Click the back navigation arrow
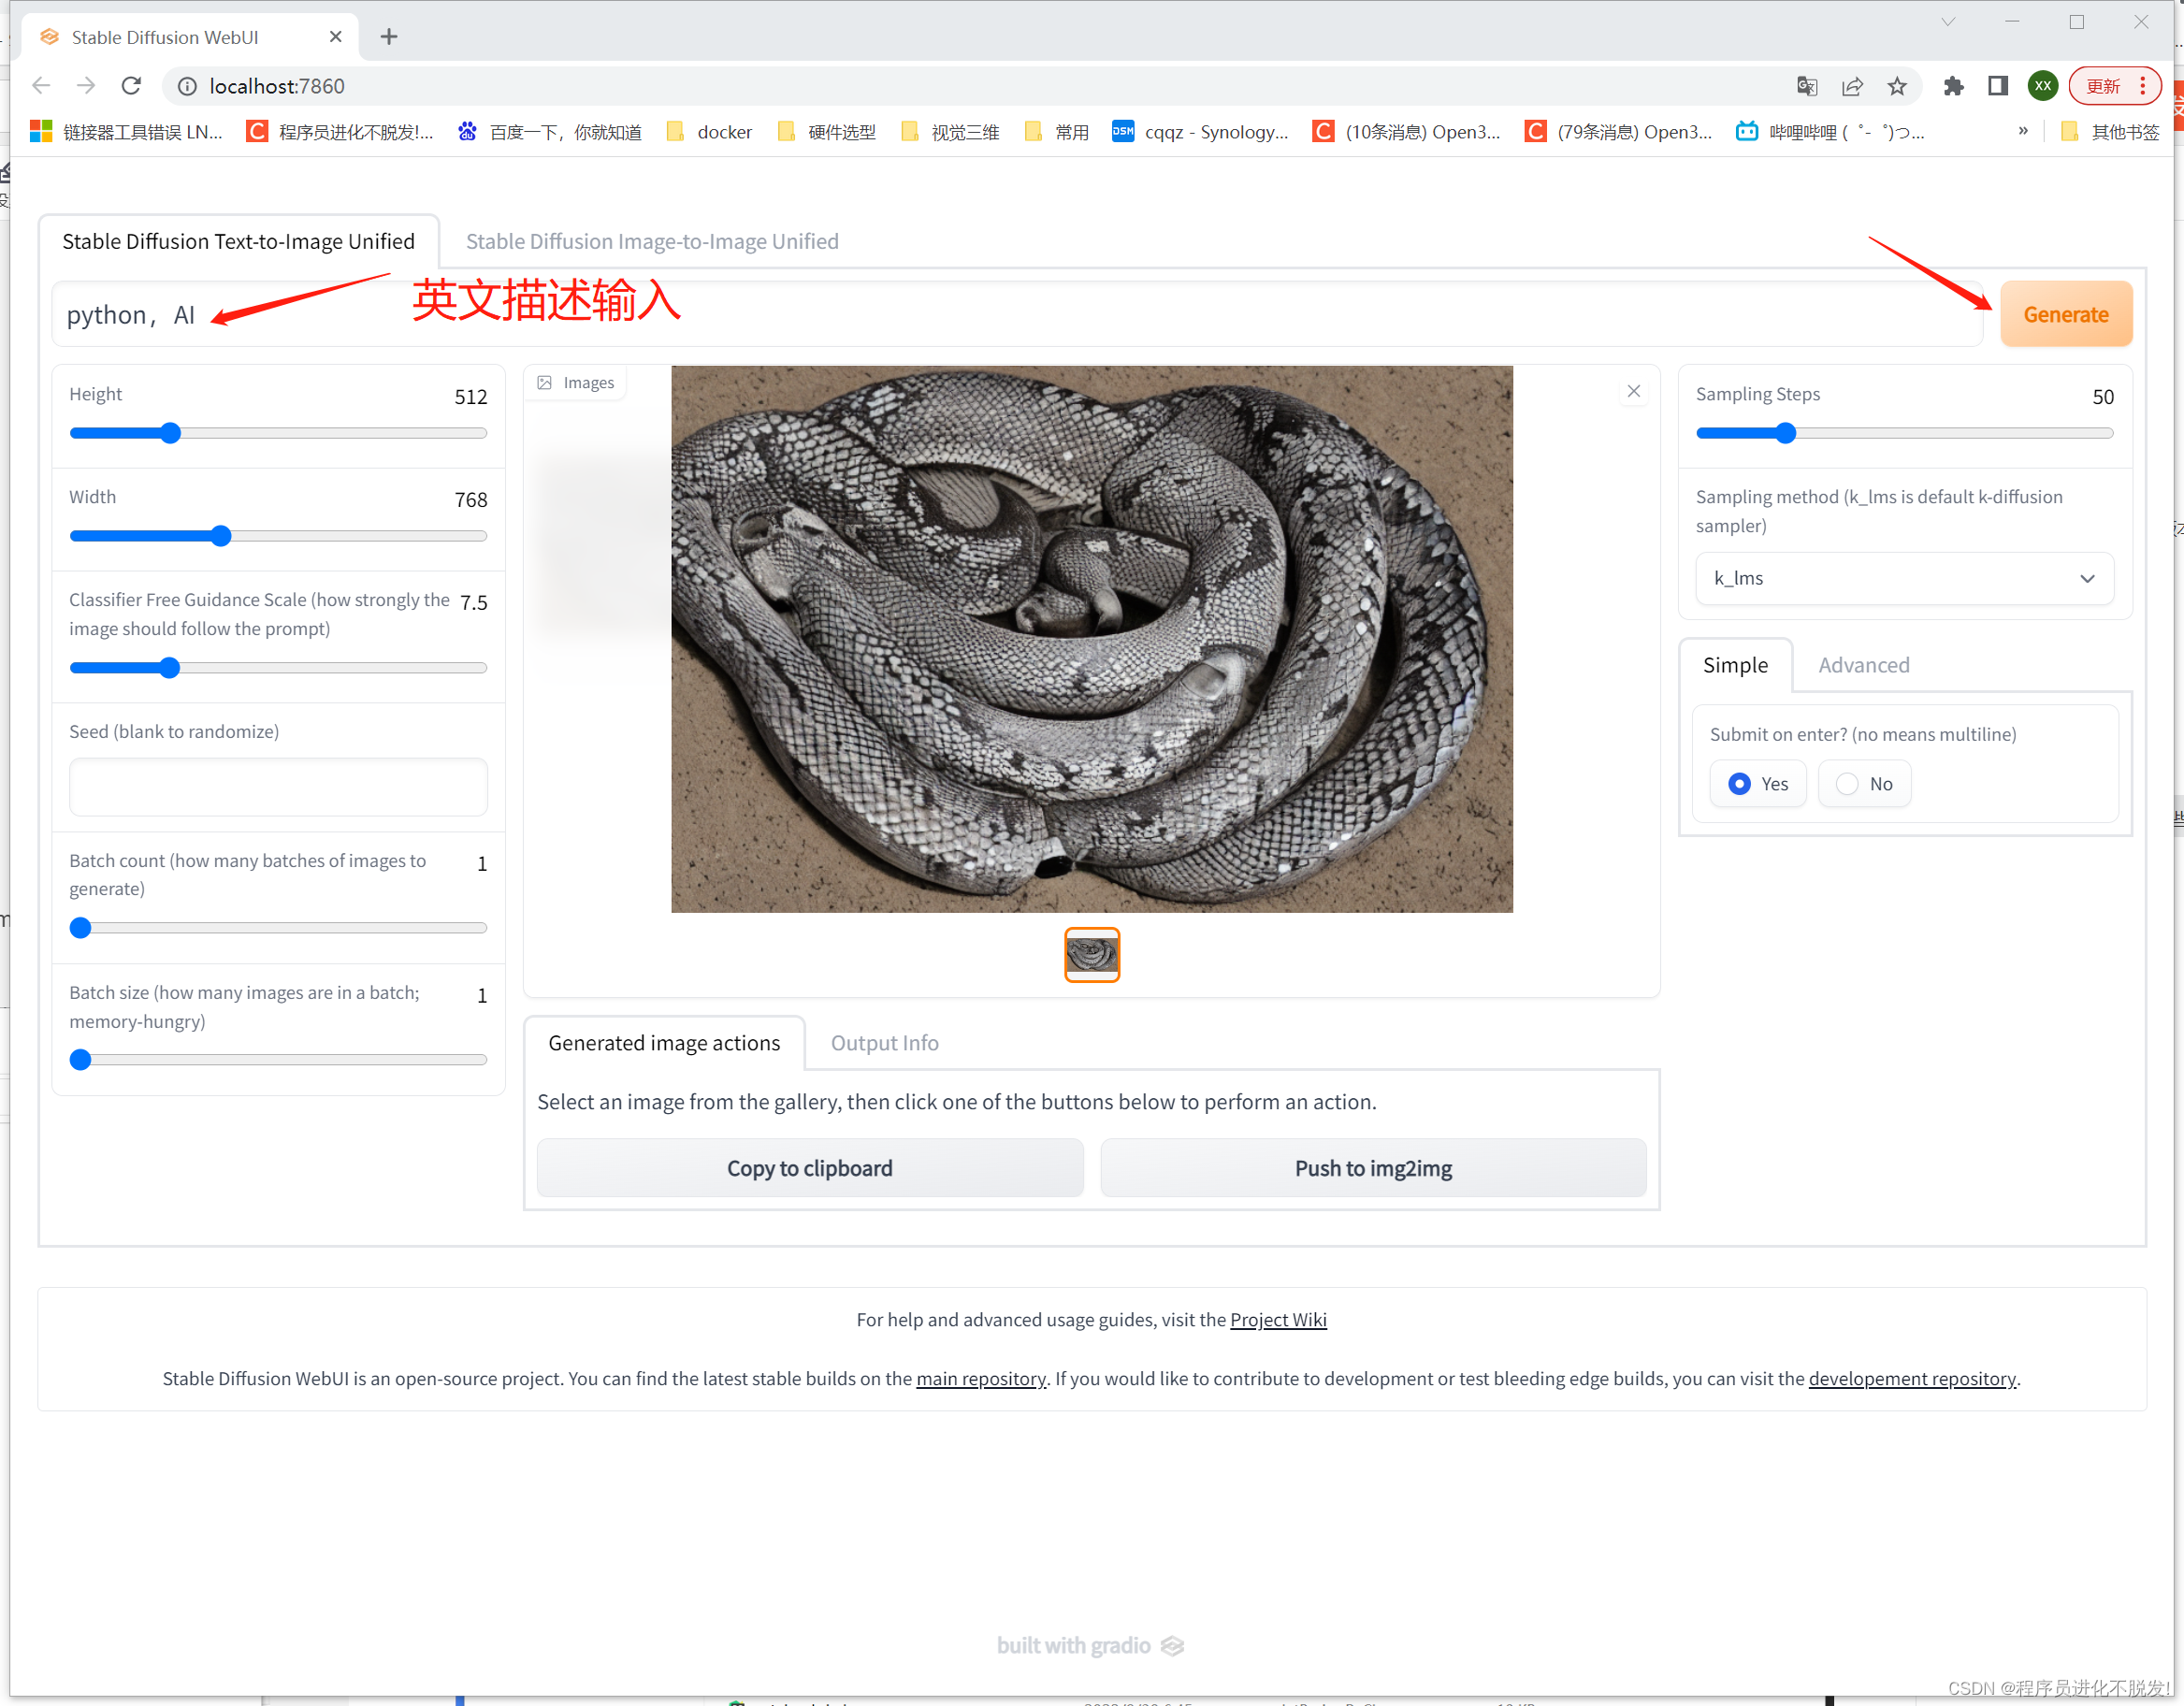 point(41,86)
